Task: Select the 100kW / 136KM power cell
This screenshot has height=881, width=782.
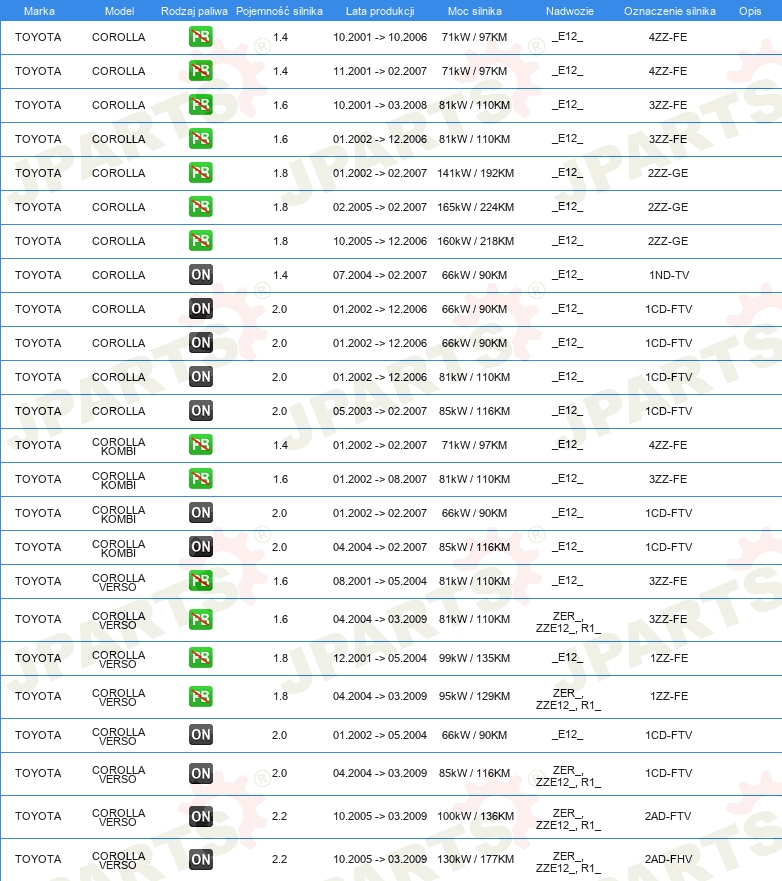Action: point(475,816)
